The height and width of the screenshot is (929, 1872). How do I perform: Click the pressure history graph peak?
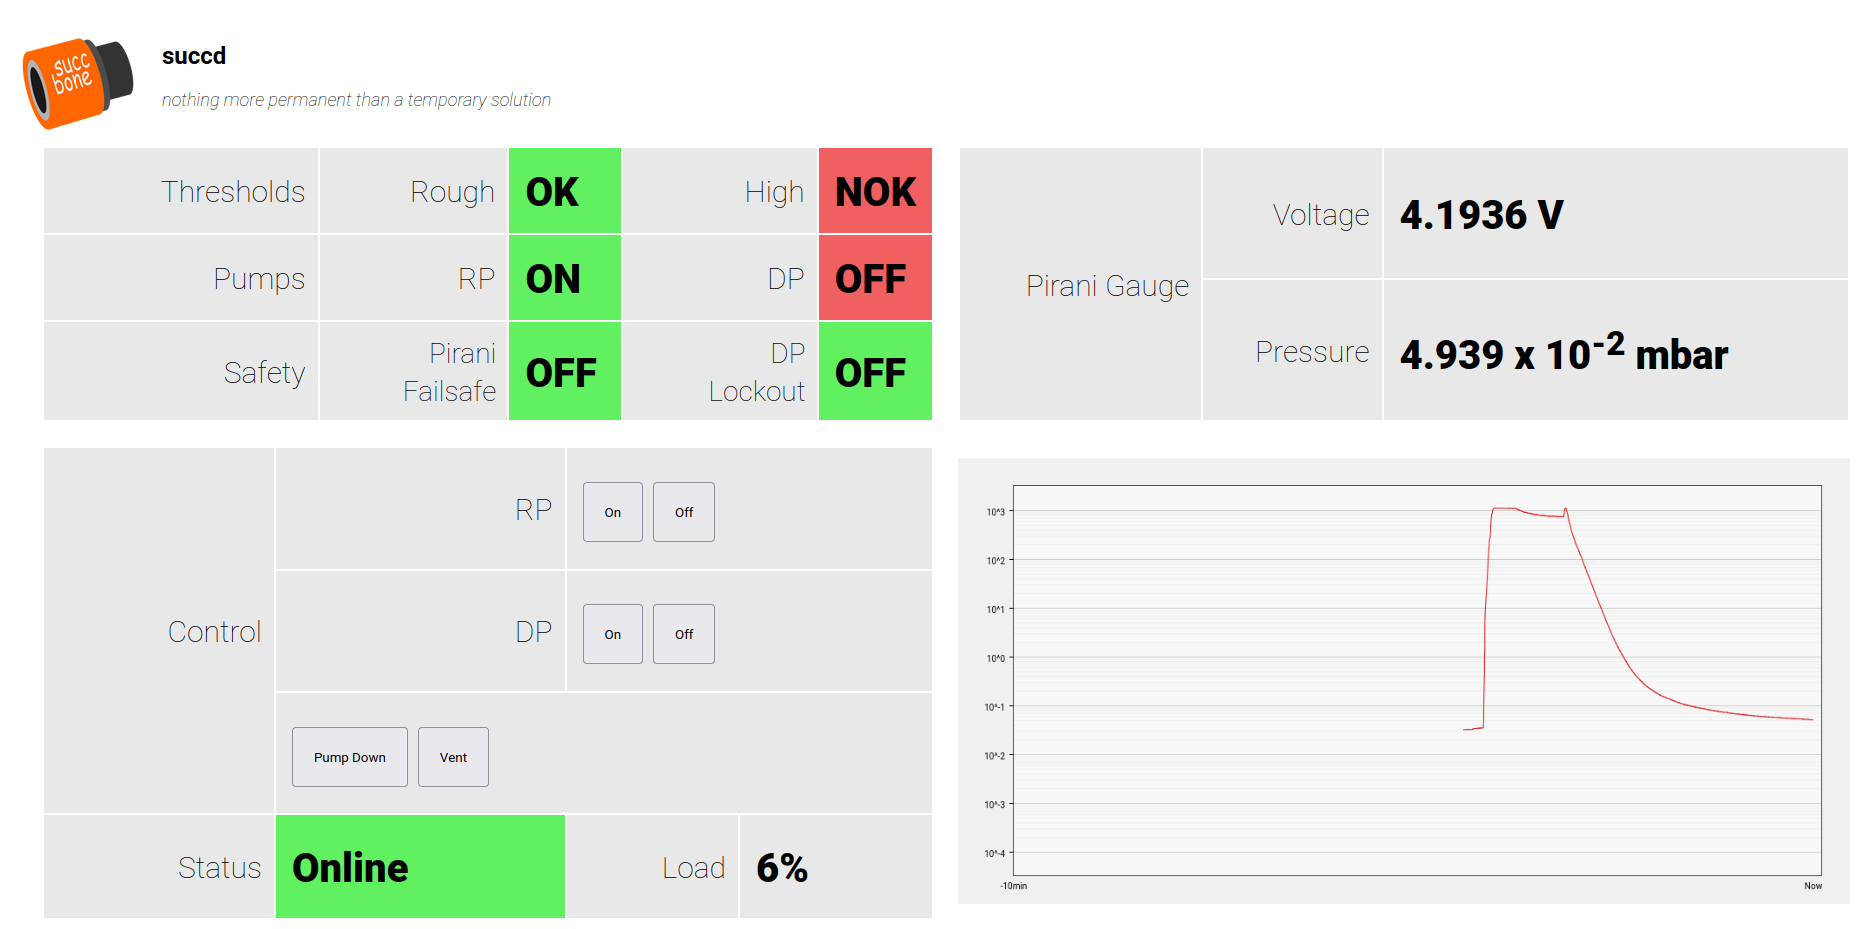click(1505, 509)
